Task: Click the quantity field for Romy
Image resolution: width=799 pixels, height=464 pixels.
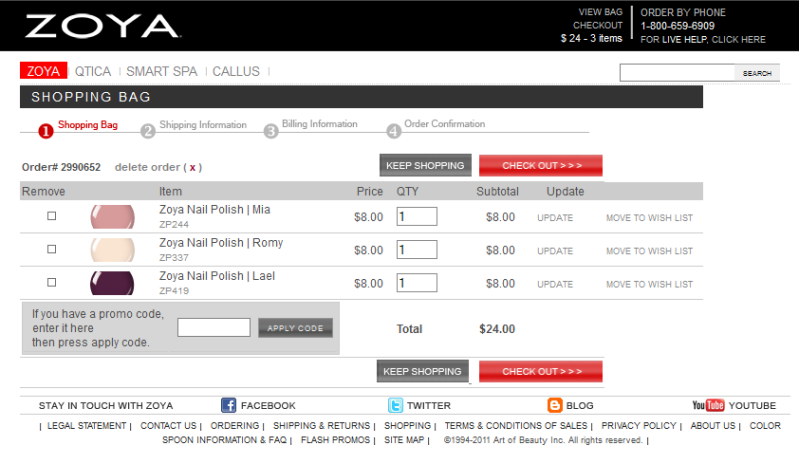Action: [x=417, y=250]
